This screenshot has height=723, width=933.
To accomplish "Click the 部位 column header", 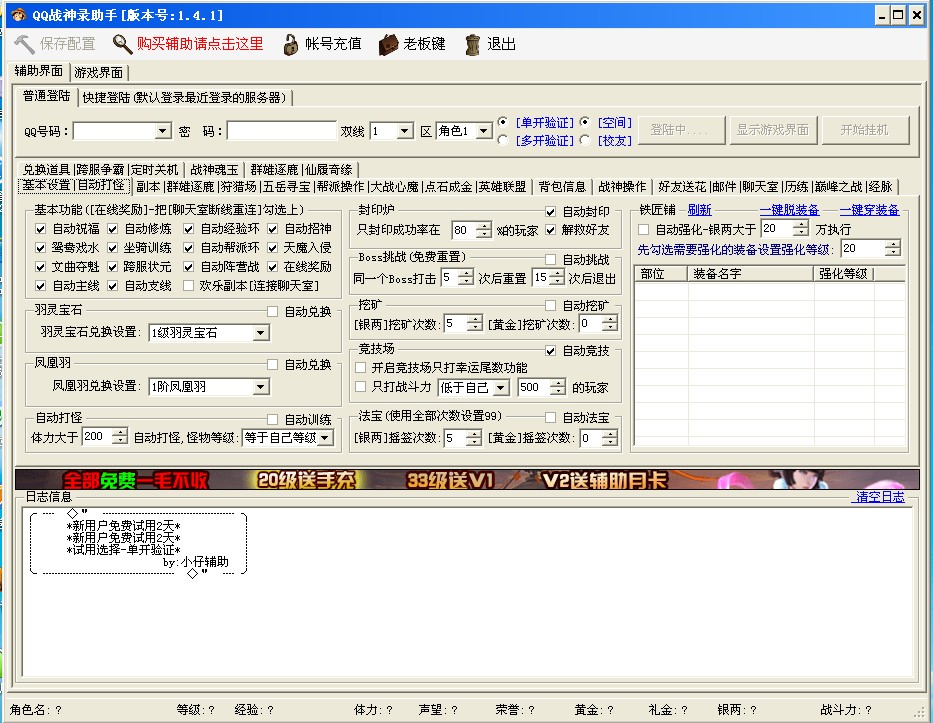I will coord(661,274).
